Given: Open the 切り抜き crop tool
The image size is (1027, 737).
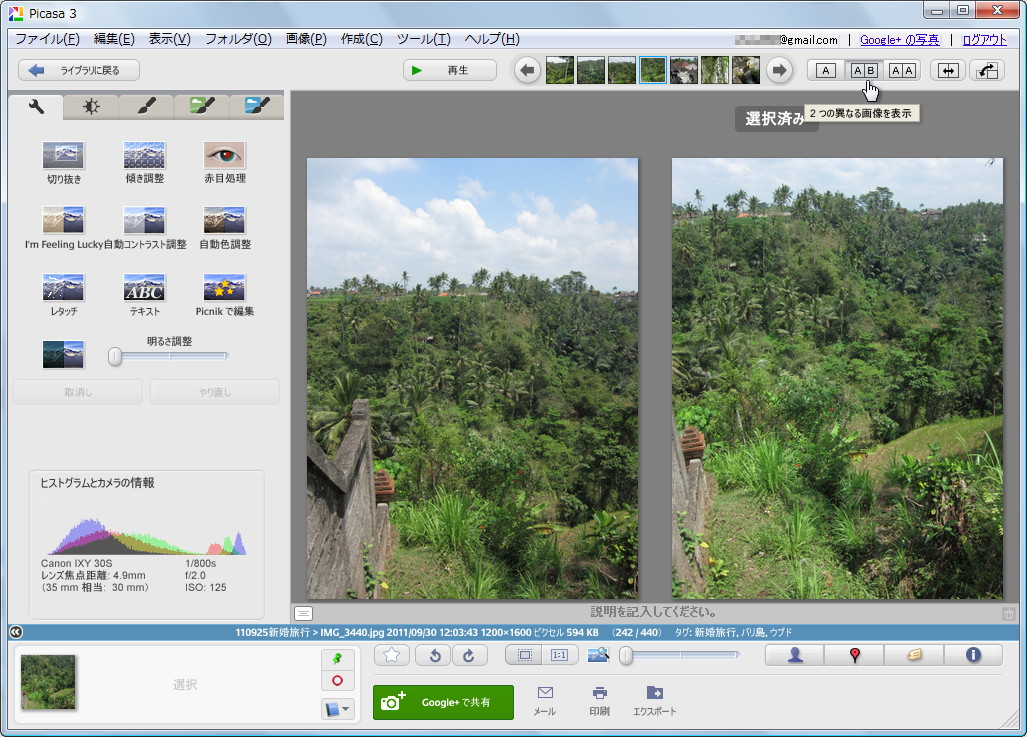Looking at the screenshot, I should [64, 162].
